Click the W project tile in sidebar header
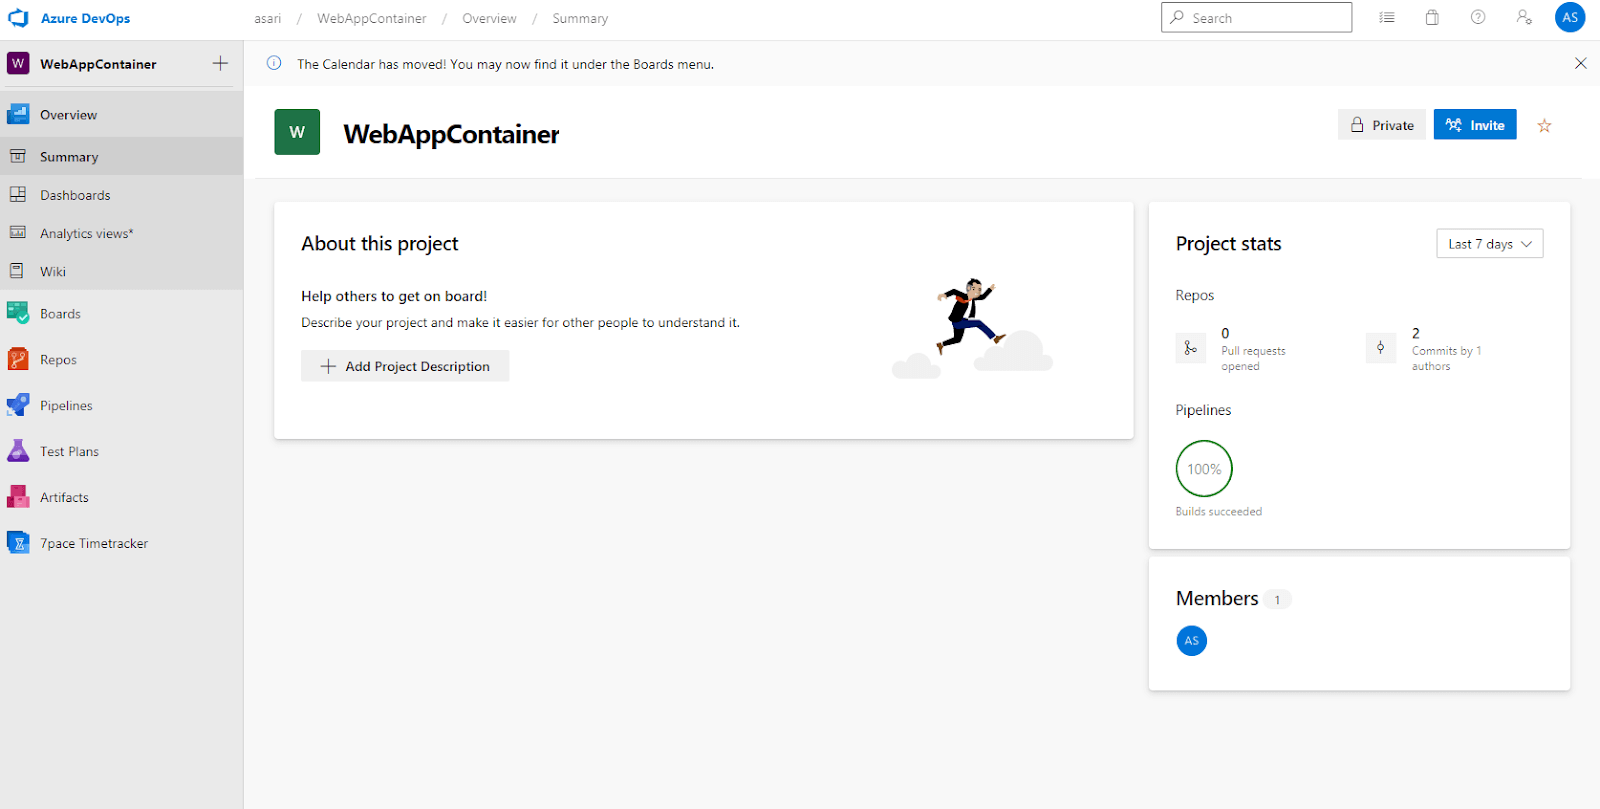1600x809 pixels. tap(18, 63)
